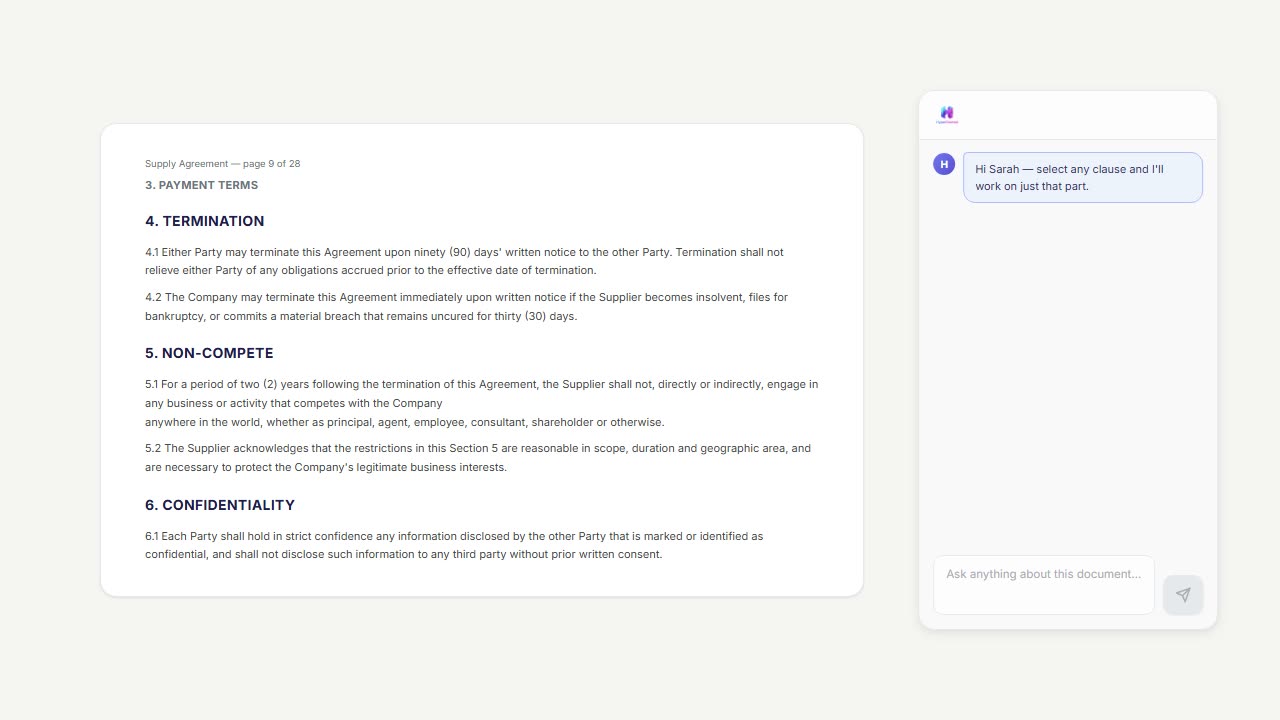This screenshot has width=1280, height=720.
Task: Click the 'Hi Sarah' greeting message bubble
Action: tap(1082, 178)
